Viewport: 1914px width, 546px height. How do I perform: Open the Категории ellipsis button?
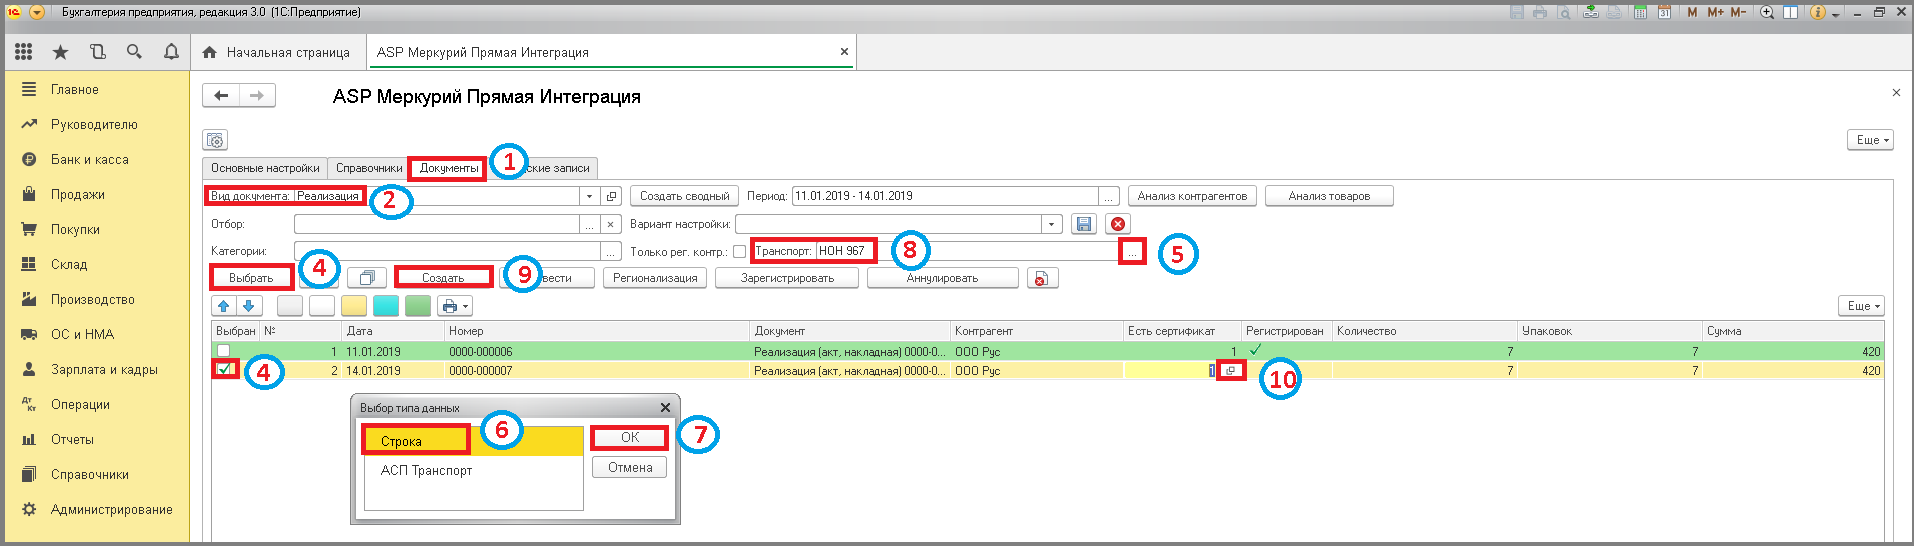click(610, 252)
